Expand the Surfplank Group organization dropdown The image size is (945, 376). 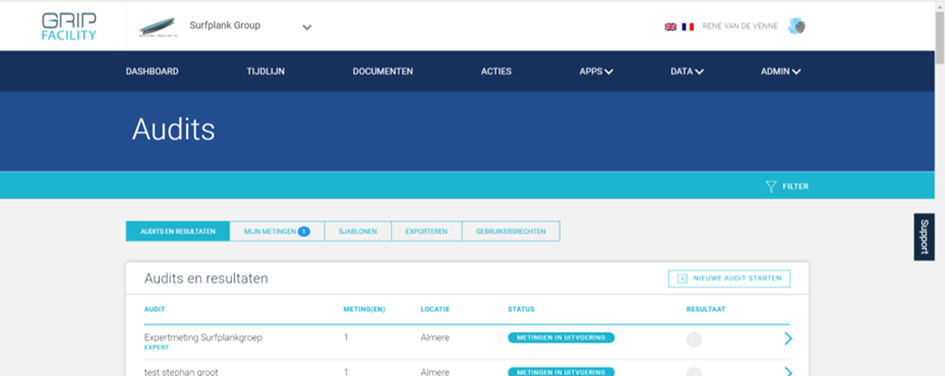[x=307, y=27]
